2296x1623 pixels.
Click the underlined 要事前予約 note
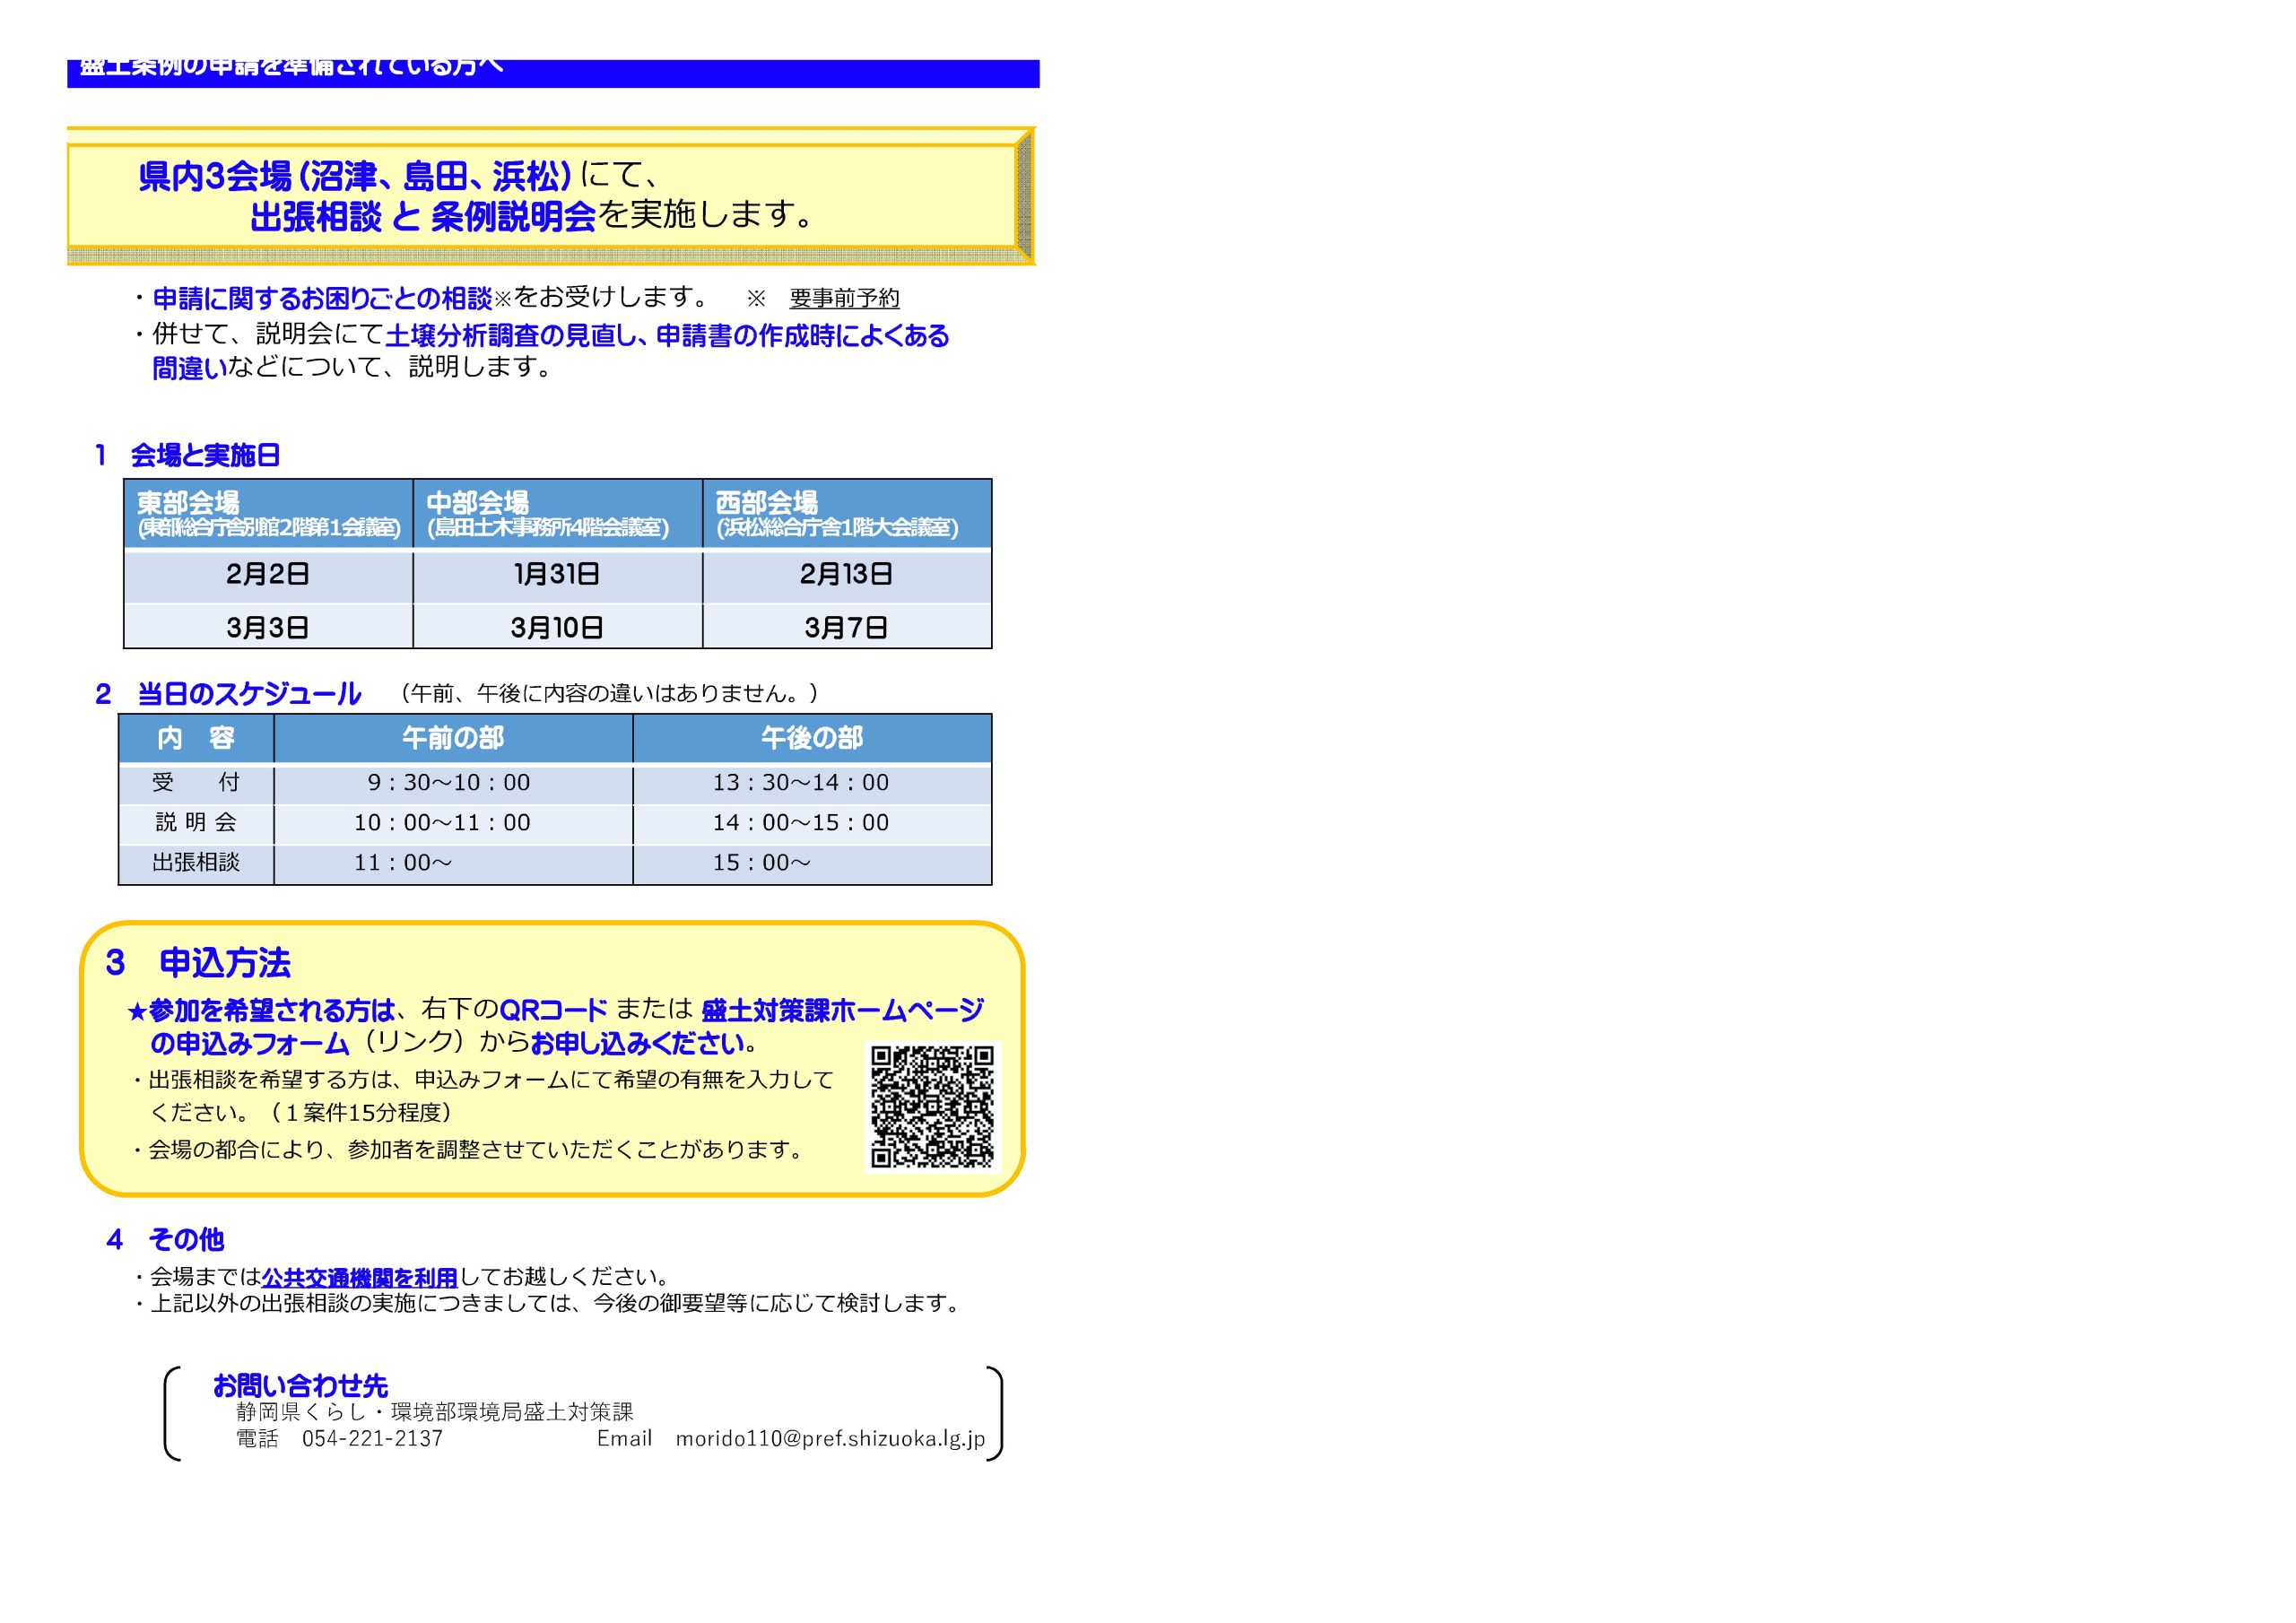[844, 298]
